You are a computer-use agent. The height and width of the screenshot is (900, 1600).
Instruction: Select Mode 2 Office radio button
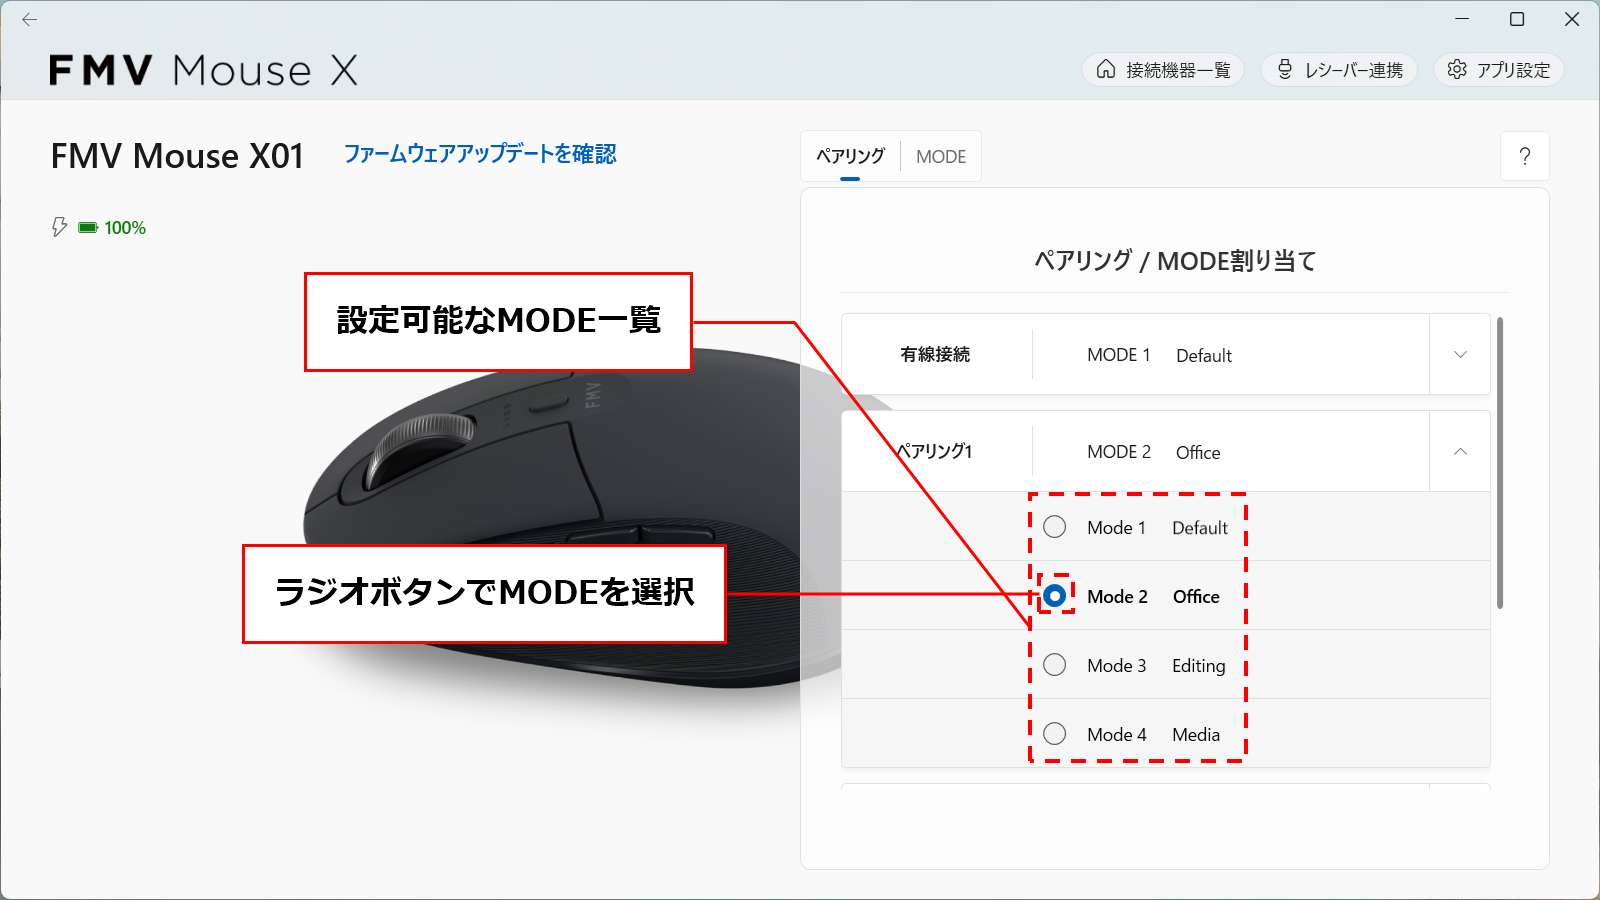pyautogui.click(x=1054, y=596)
